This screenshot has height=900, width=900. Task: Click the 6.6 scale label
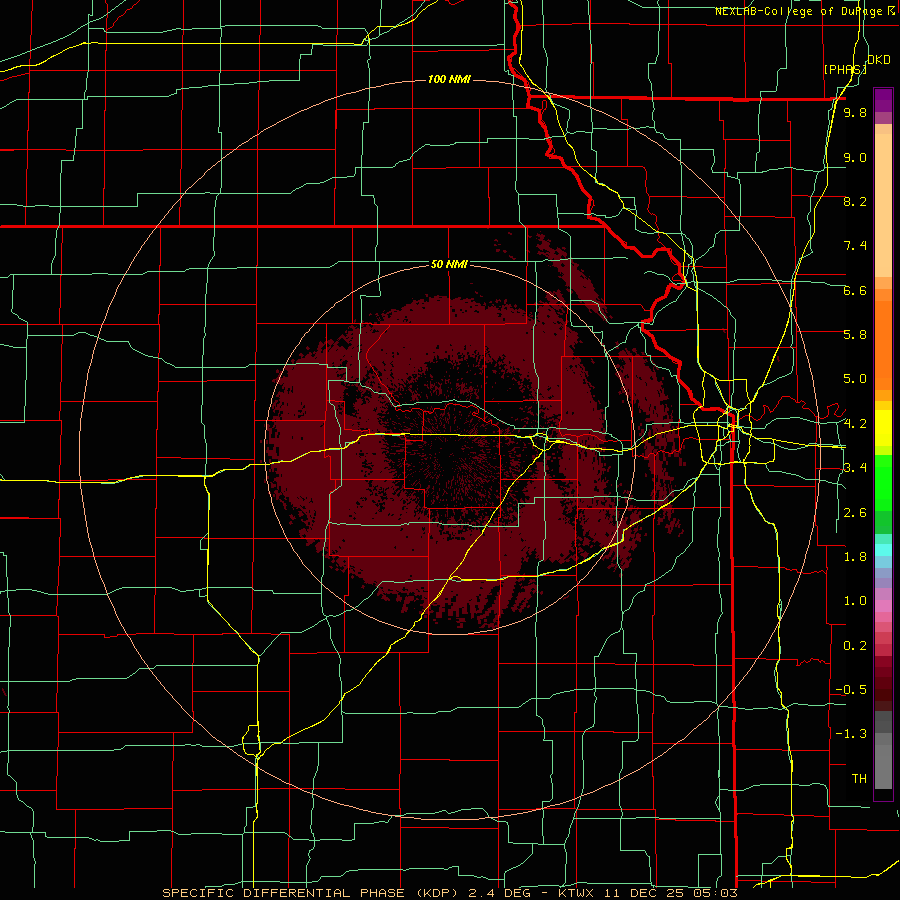[855, 290]
